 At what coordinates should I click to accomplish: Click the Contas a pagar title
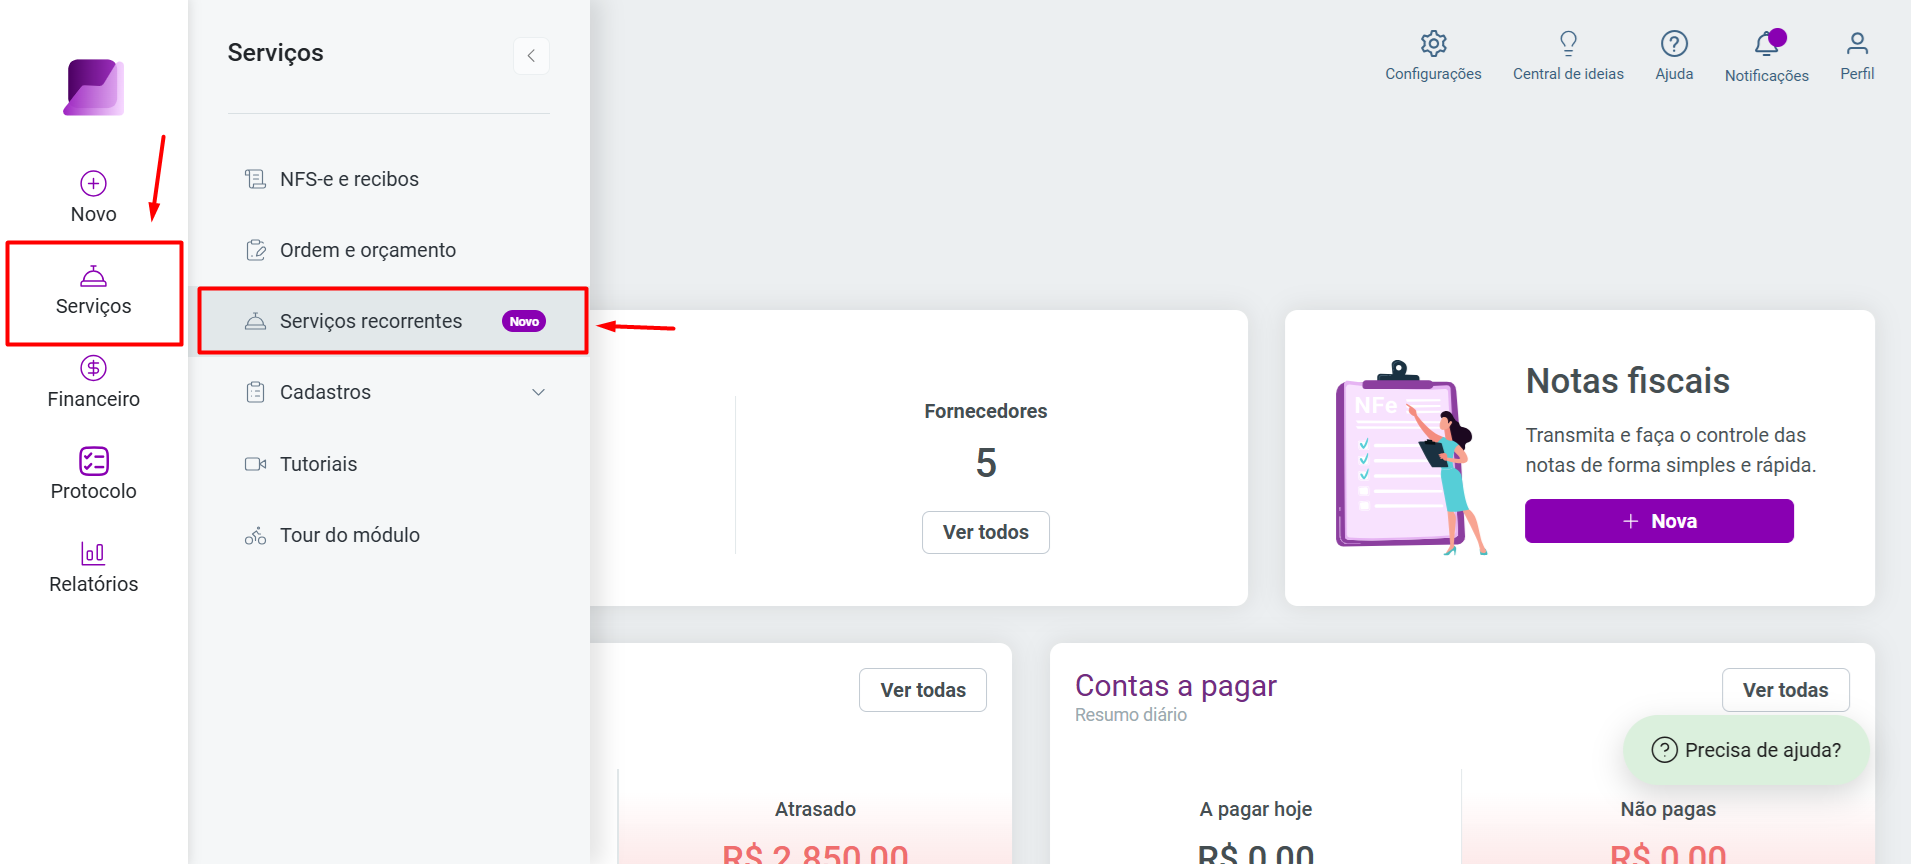1176,686
